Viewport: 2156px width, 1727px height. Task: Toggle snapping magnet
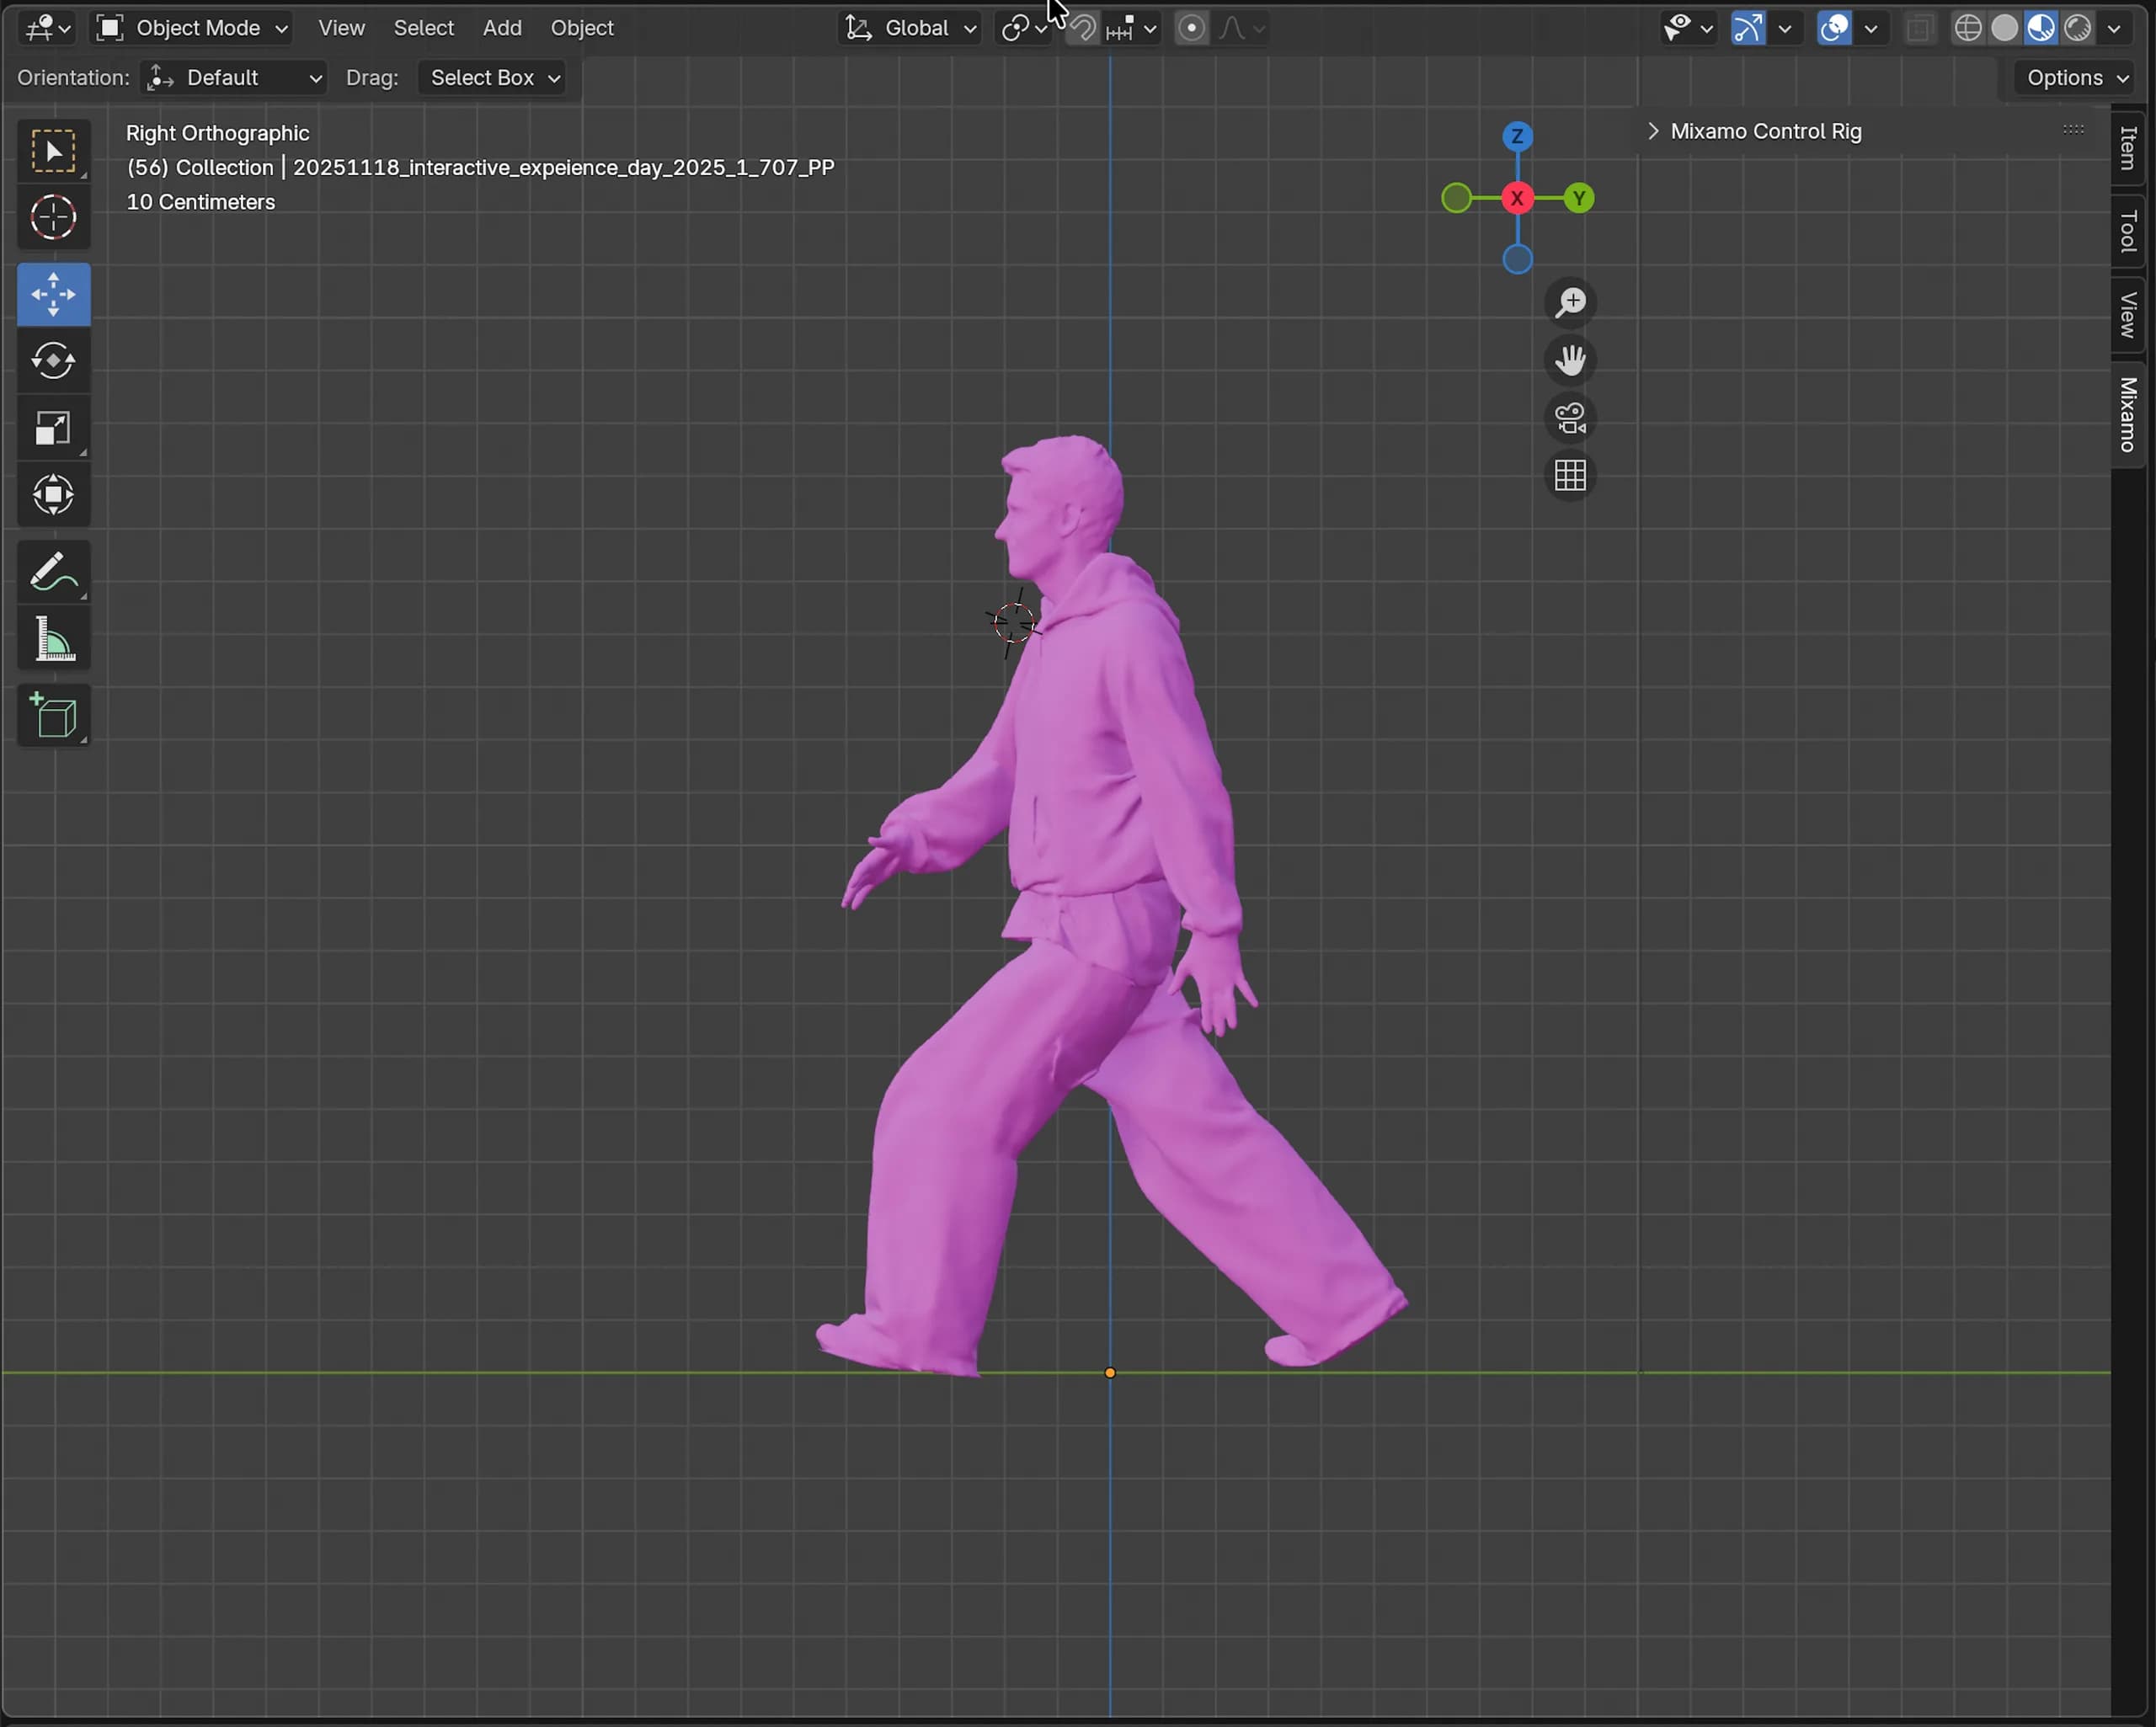1081,28
